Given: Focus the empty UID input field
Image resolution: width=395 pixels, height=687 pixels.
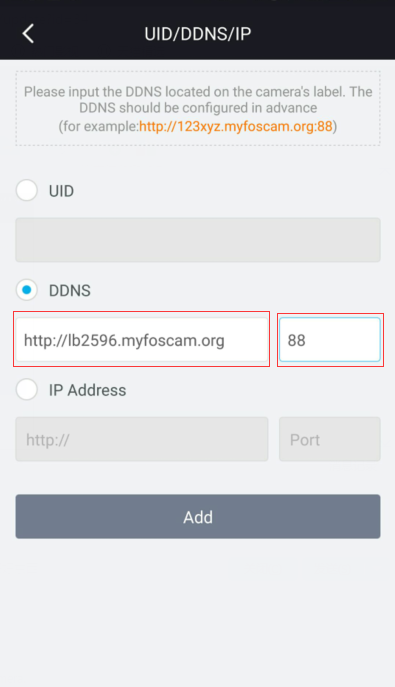Looking at the screenshot, I should coord(198,240).
